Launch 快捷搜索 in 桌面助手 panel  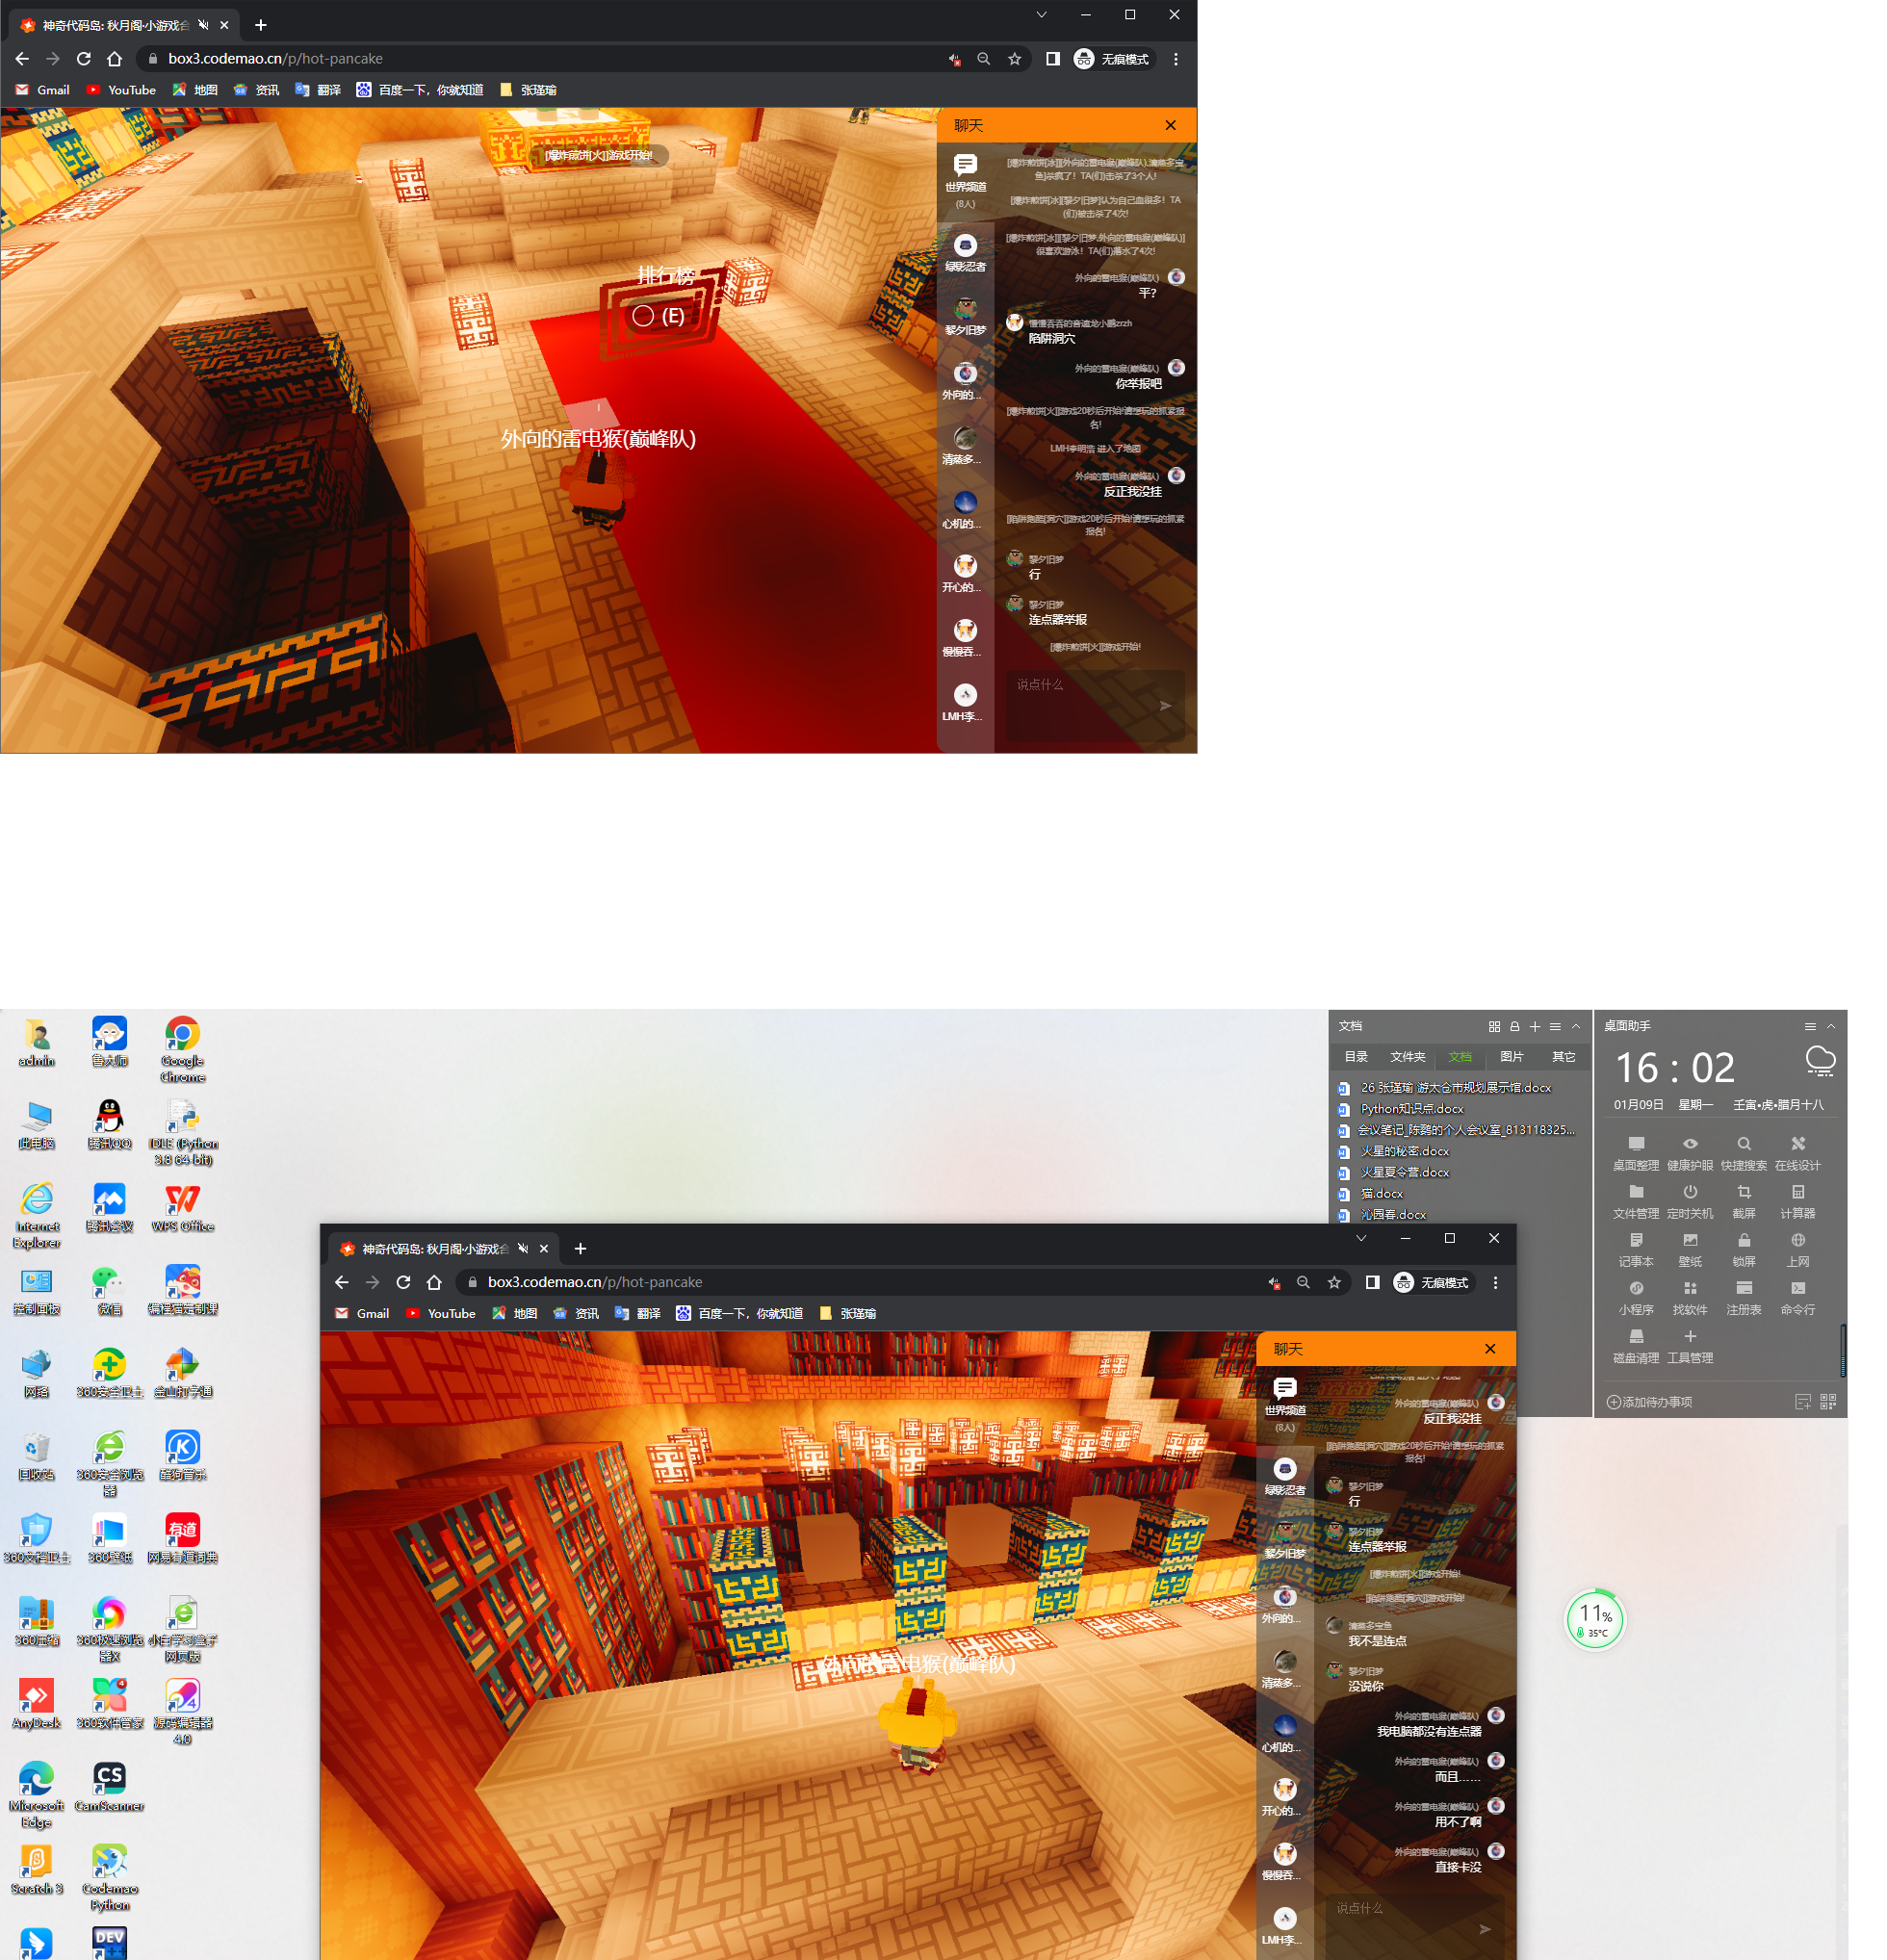click(1744, 1152)
